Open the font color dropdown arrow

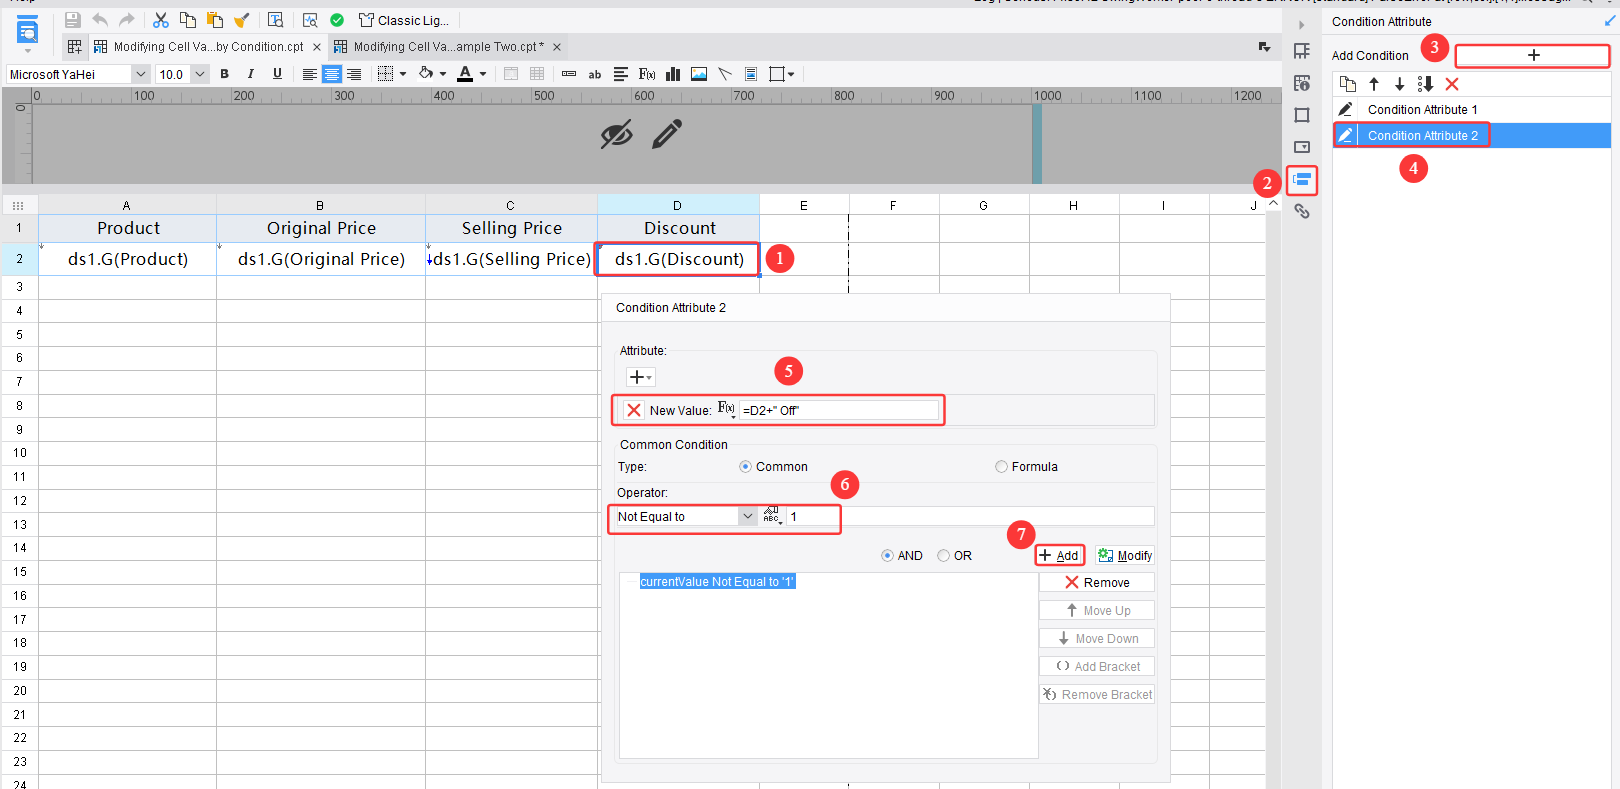[x=483, y=74]
